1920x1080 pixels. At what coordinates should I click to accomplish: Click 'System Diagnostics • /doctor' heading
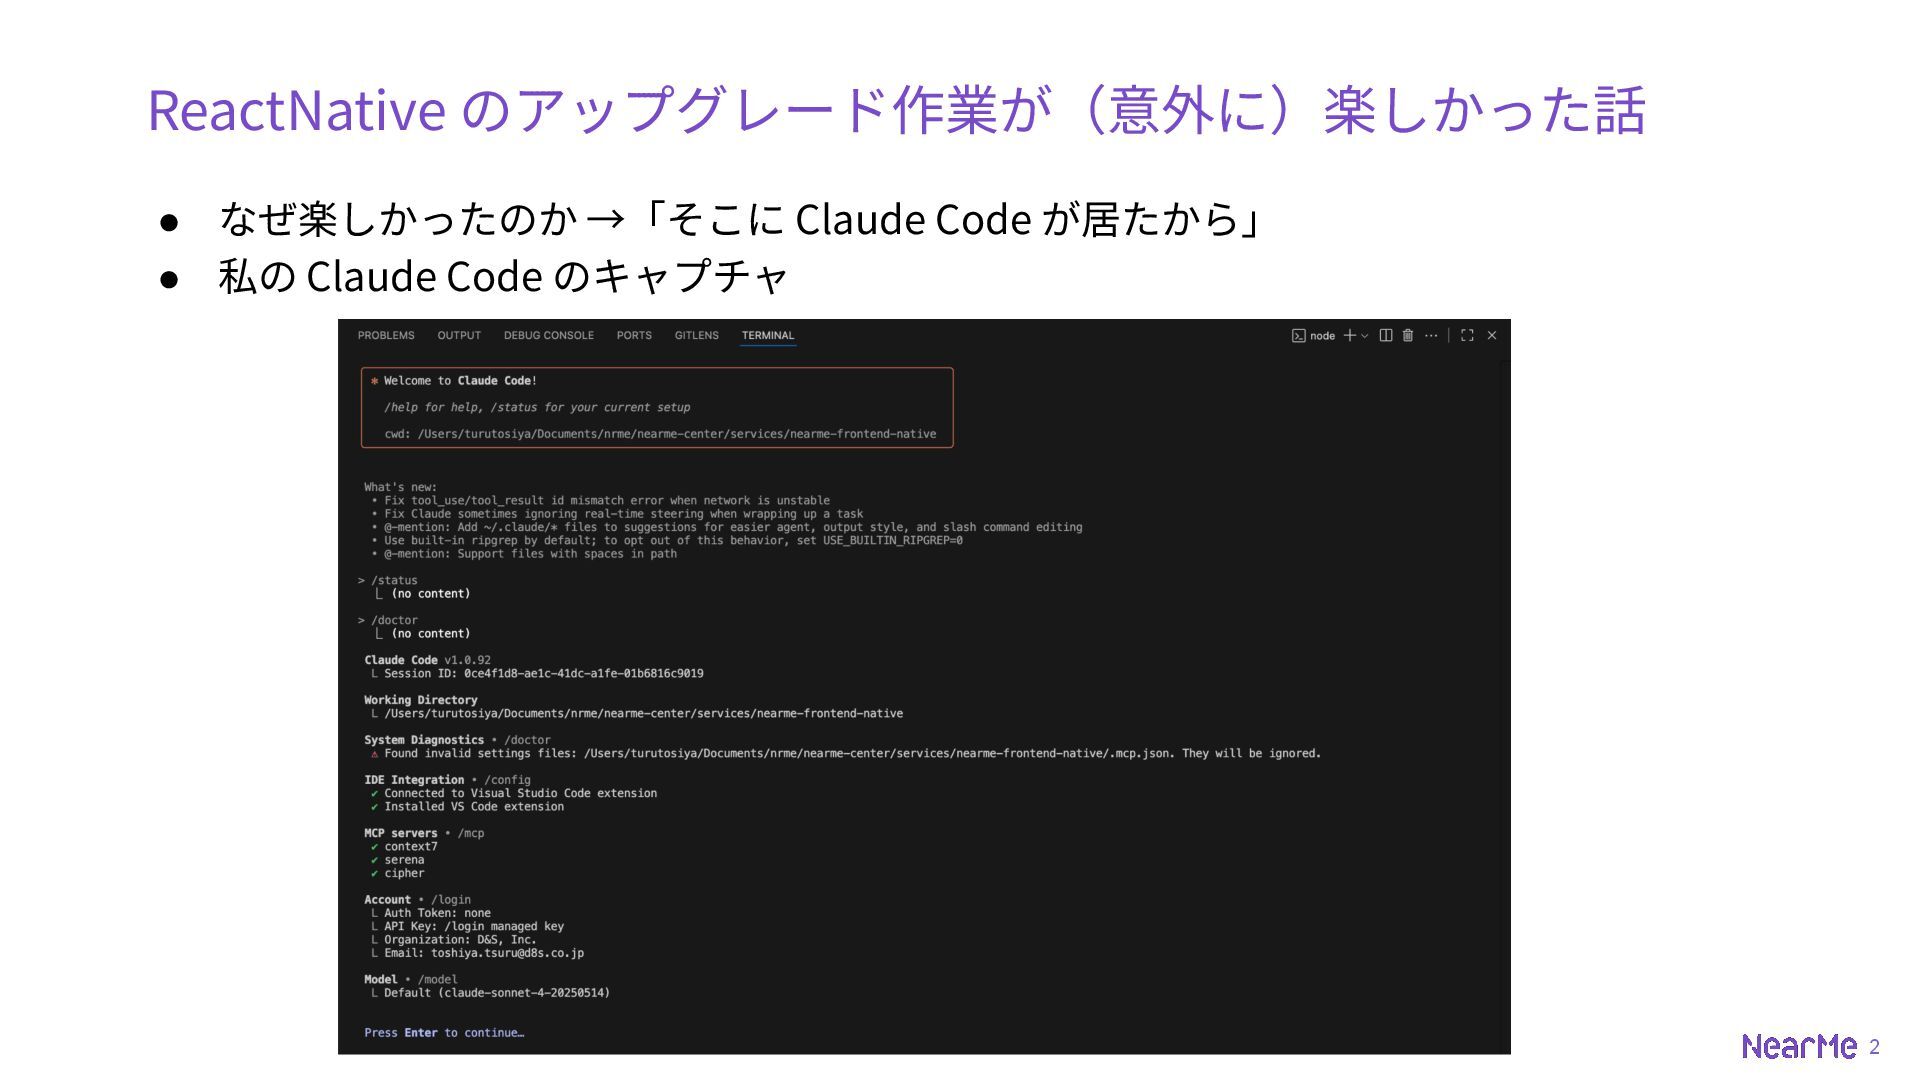click(x=457, y=741)
